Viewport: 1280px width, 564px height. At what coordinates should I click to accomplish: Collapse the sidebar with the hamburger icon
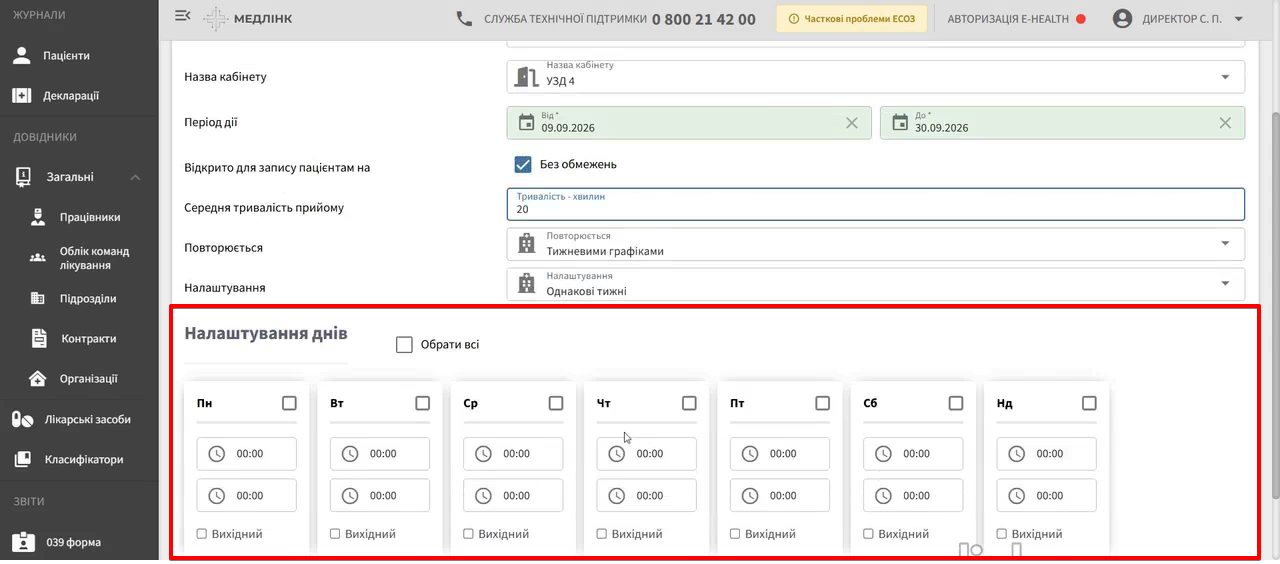tap(182, 16)
